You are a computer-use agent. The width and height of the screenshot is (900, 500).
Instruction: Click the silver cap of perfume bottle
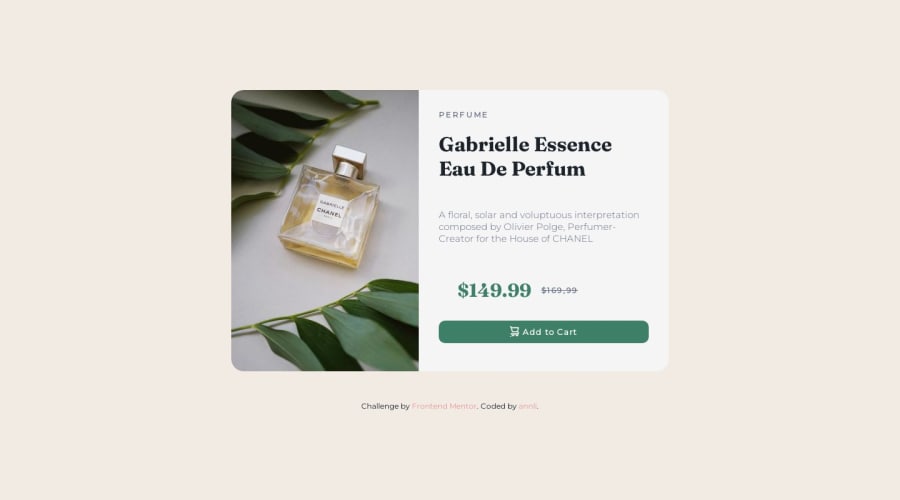[348, 161]
